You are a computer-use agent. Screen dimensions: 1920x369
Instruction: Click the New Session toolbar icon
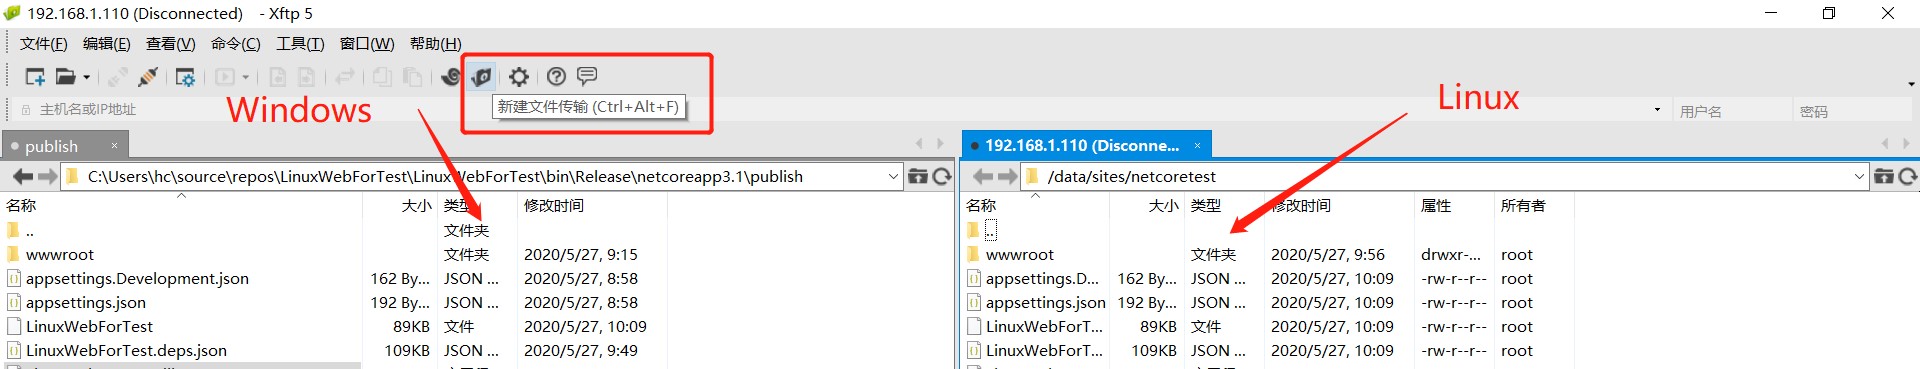[35, 77]
